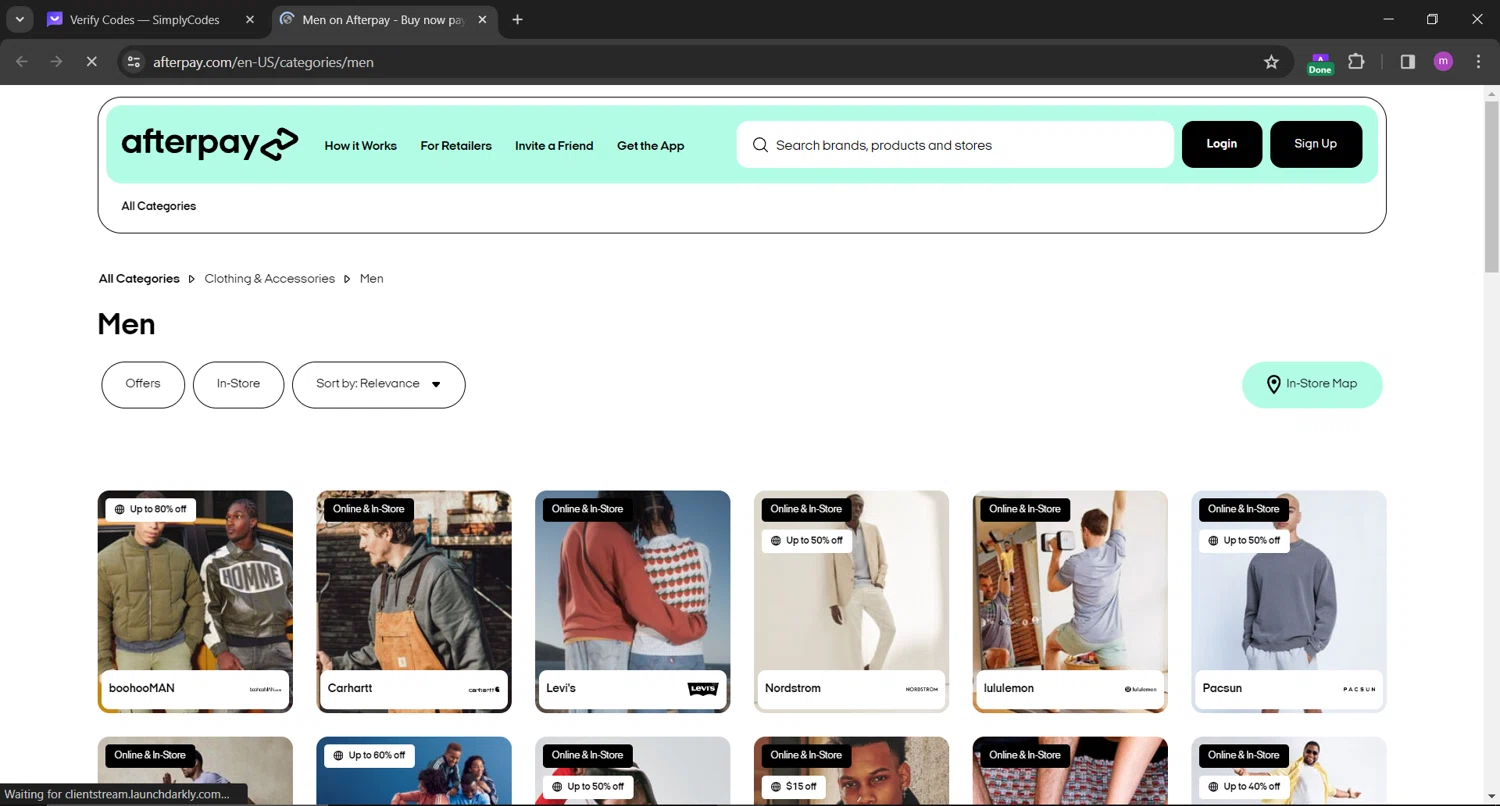Toggle the In-Store filter

(x=238, y=385)
